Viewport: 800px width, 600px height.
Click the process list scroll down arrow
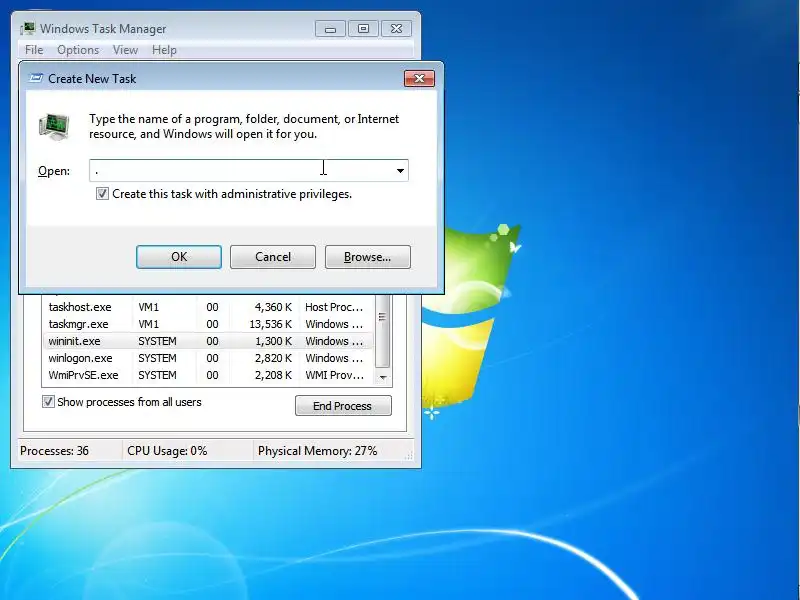[383, 378]
